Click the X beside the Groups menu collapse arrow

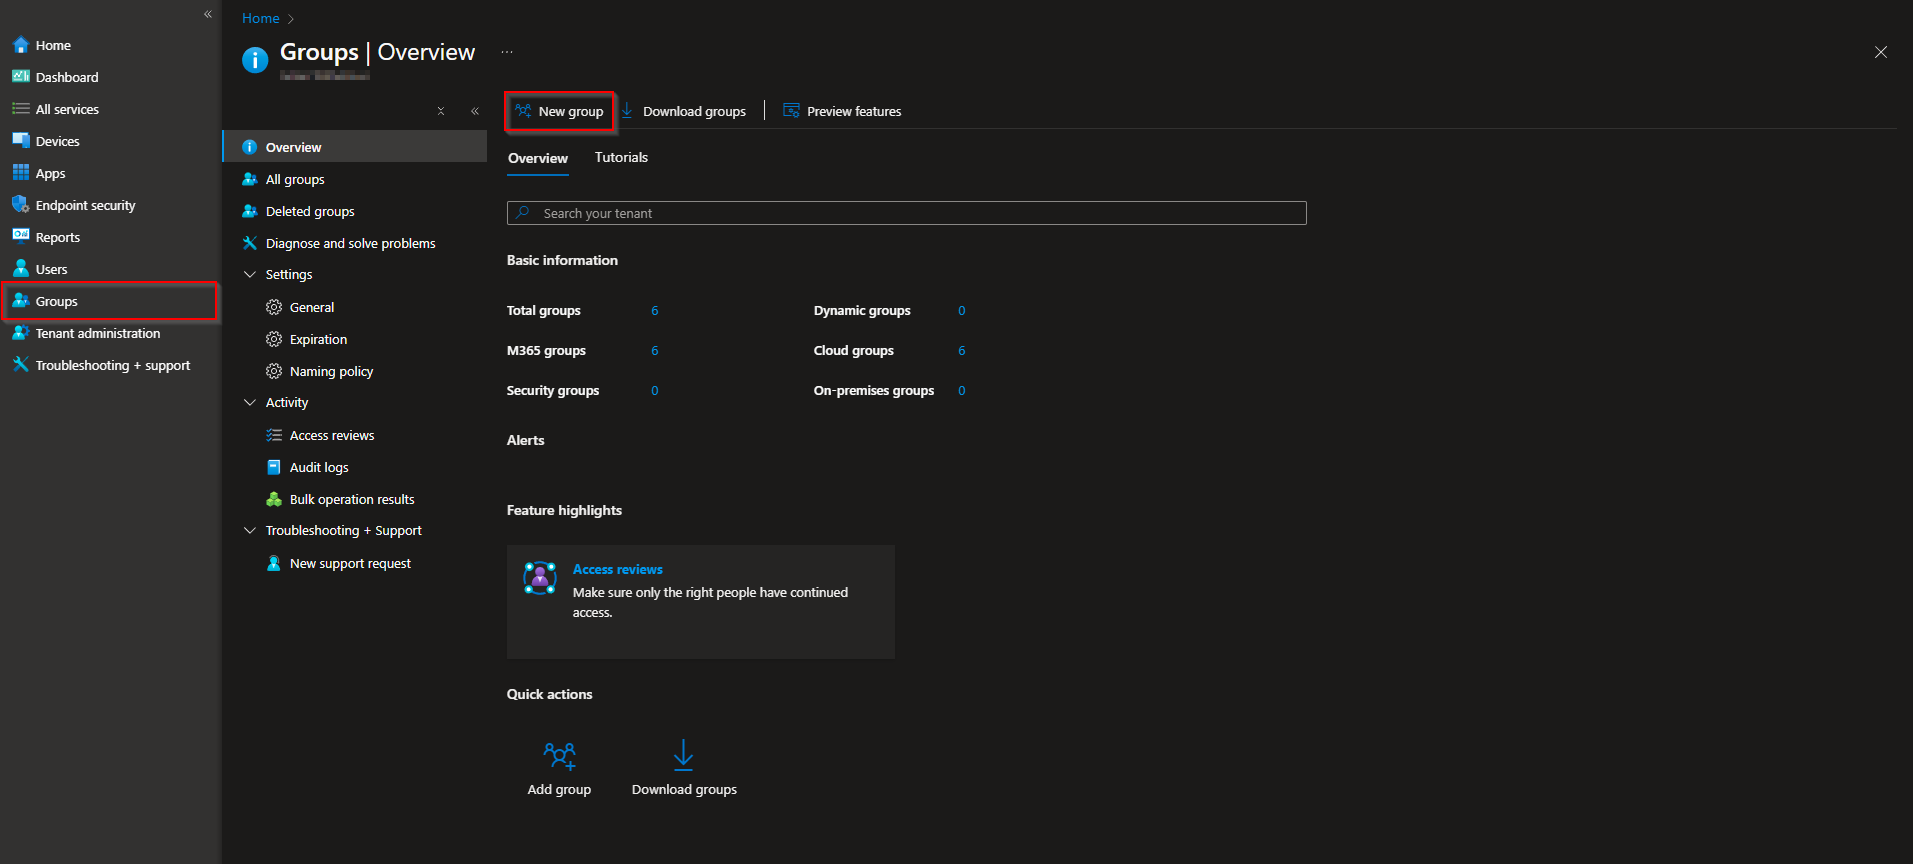click(x=441, y=111)
